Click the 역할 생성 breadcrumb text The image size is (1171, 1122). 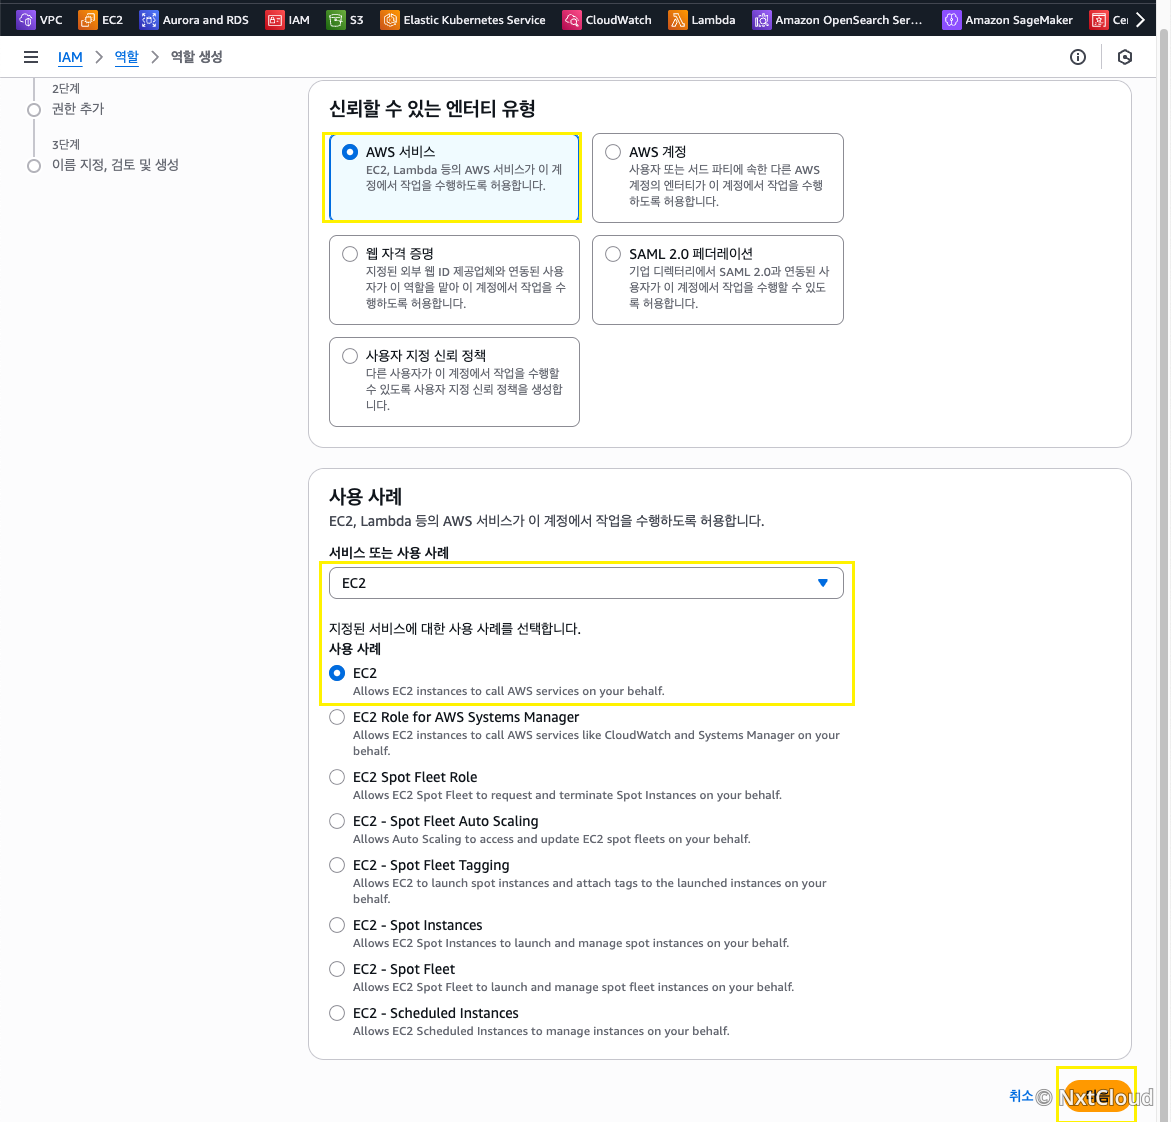196,57
